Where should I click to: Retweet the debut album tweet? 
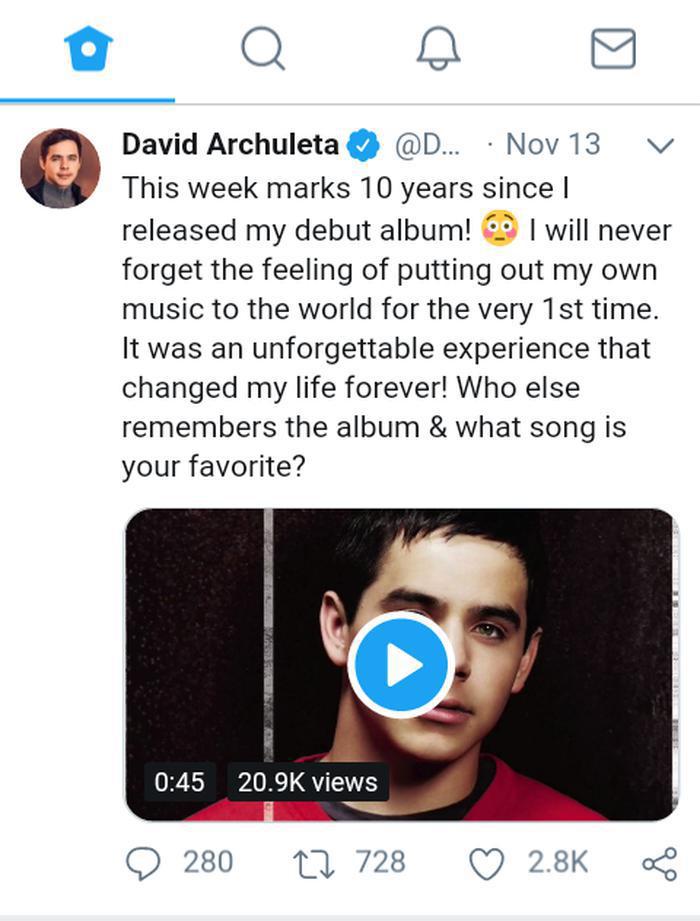point(314,863)
